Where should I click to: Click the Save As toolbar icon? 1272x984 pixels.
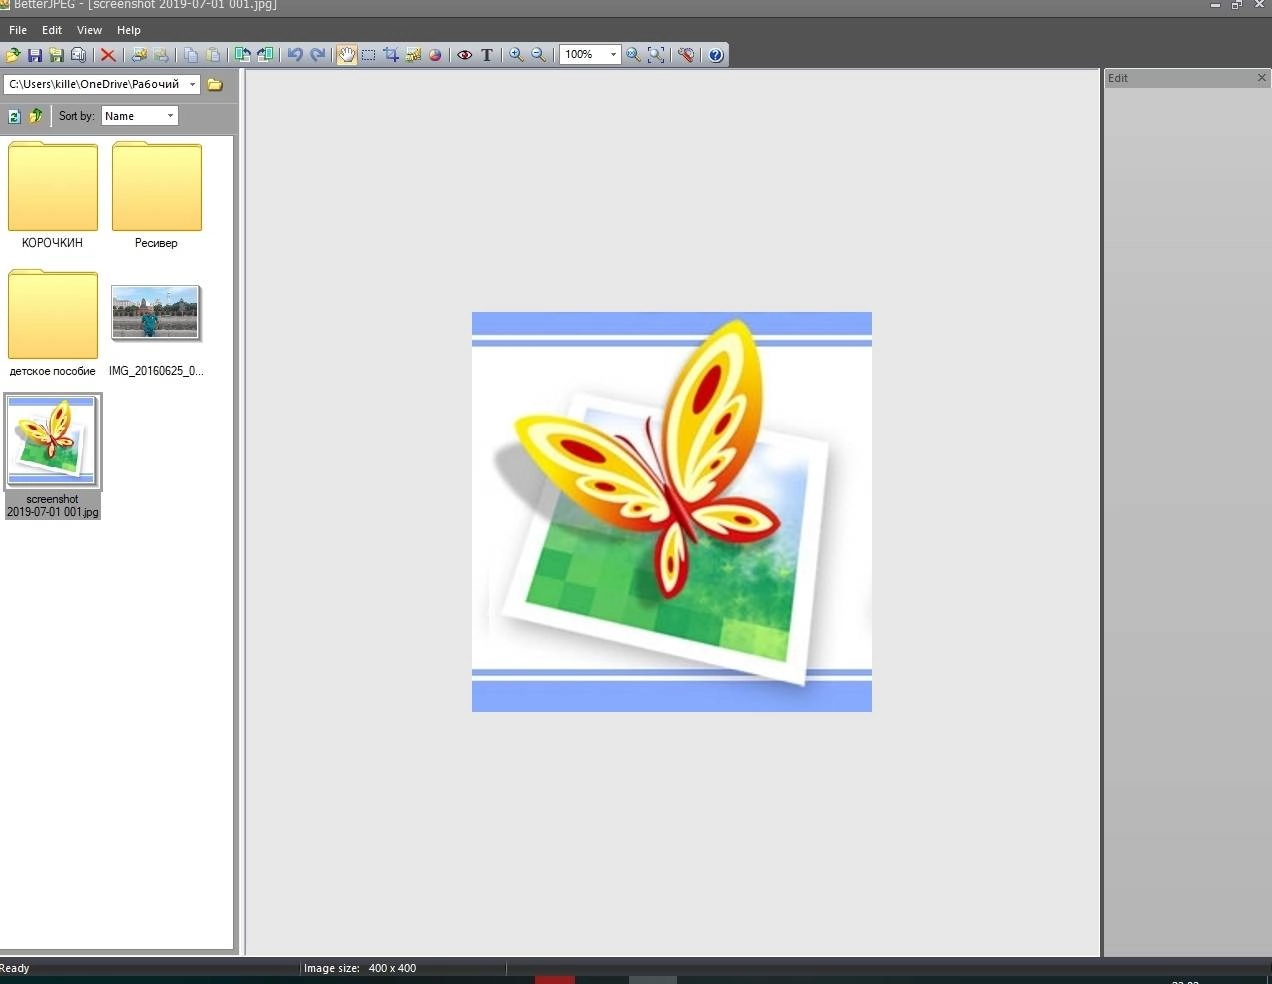(x=57, y=55)
